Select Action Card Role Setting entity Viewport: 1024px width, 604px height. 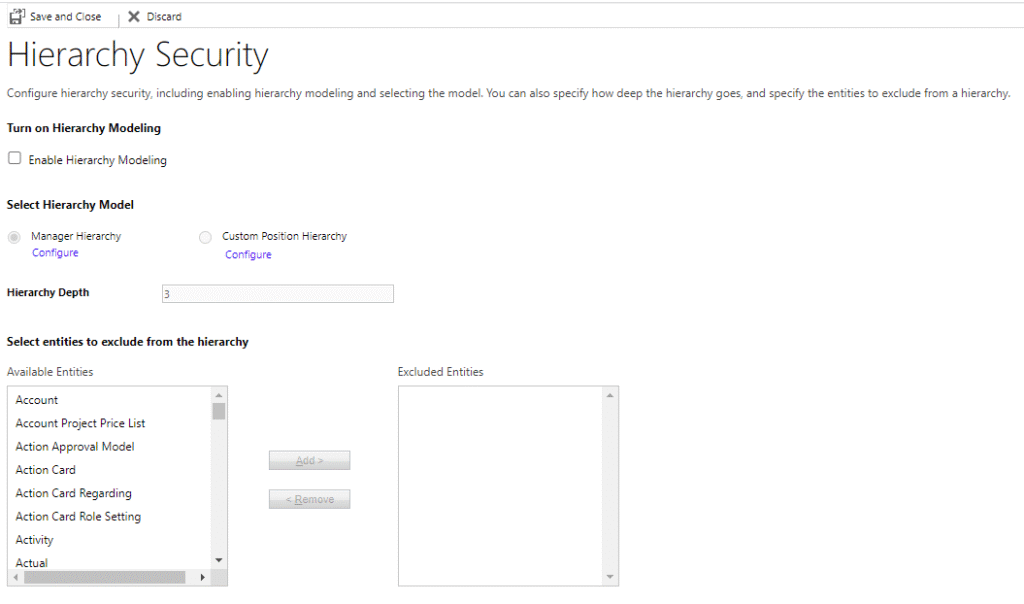coord(78,517)
